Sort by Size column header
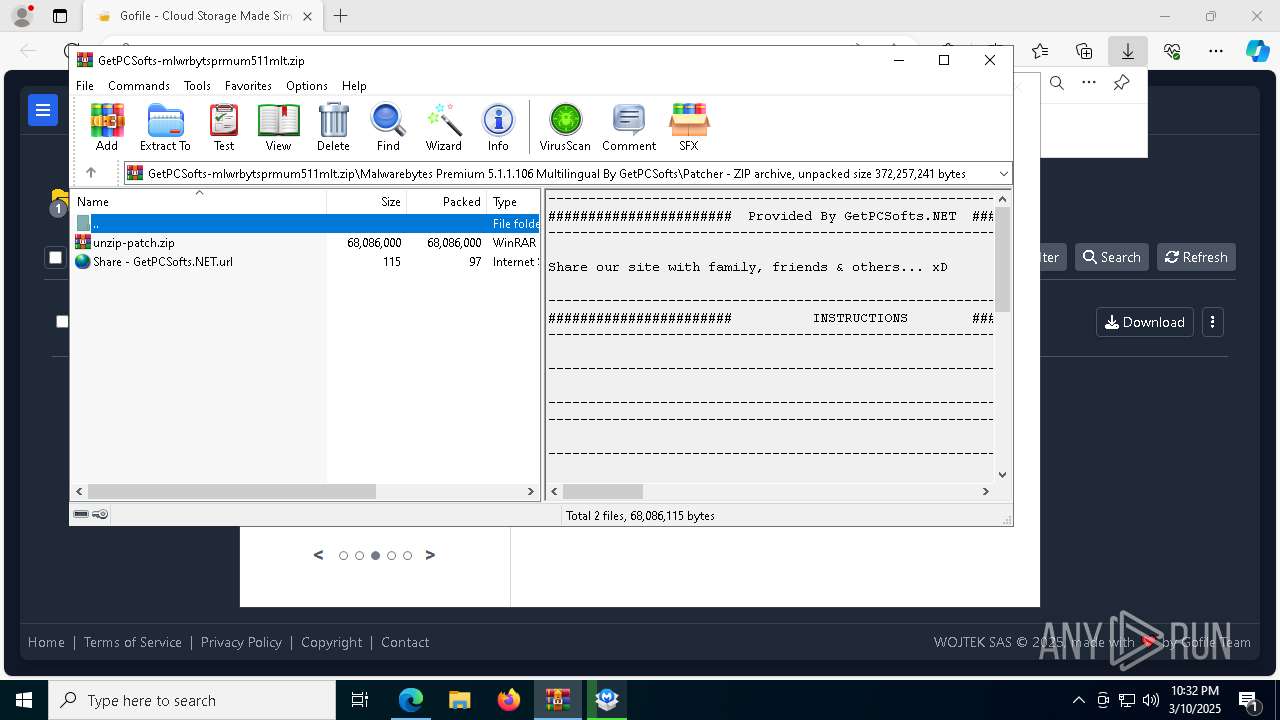1280x720 pixels. (367, 201)
